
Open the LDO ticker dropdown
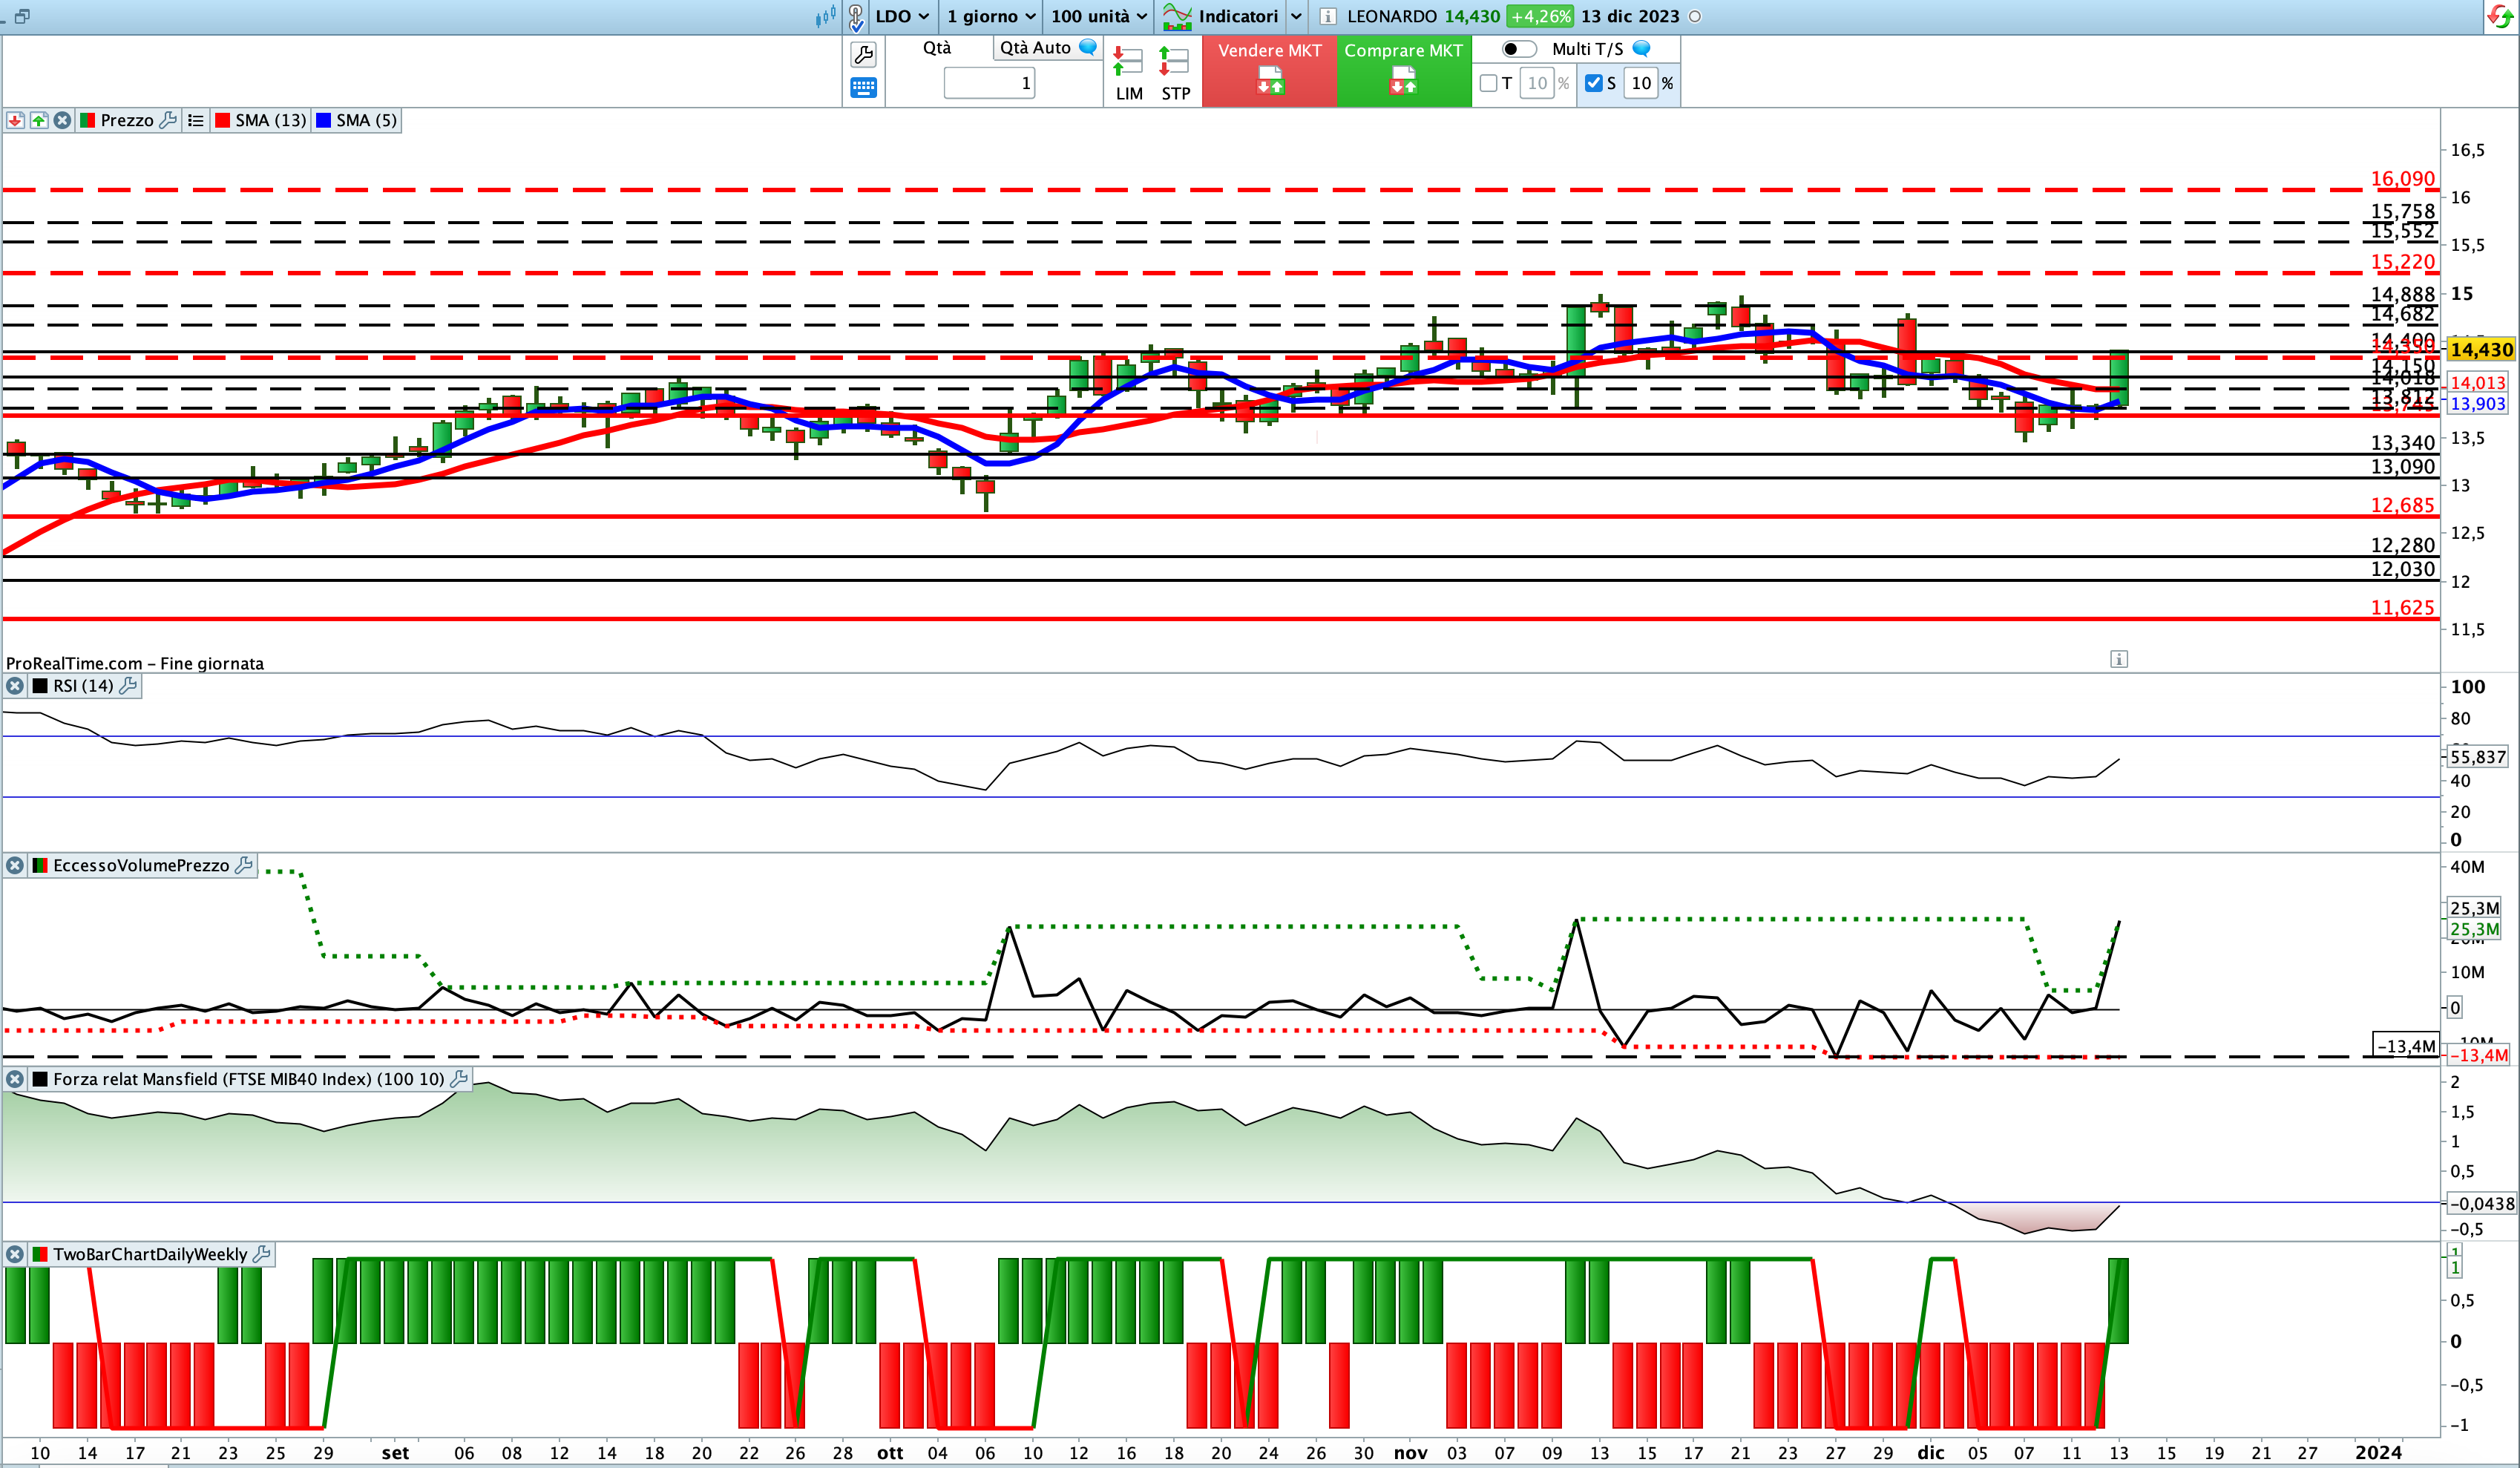902,16
